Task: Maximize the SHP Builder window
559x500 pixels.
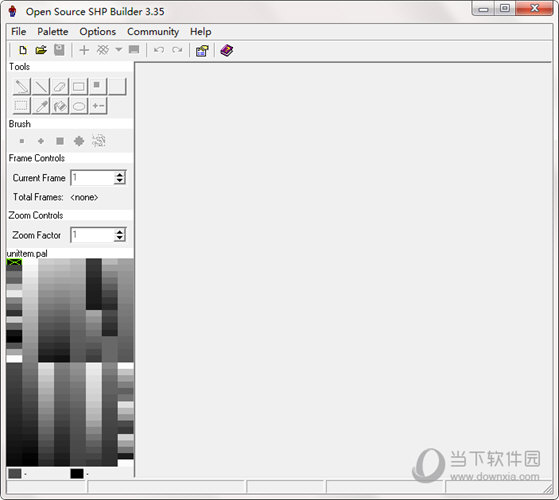Action: pos(505,9)
